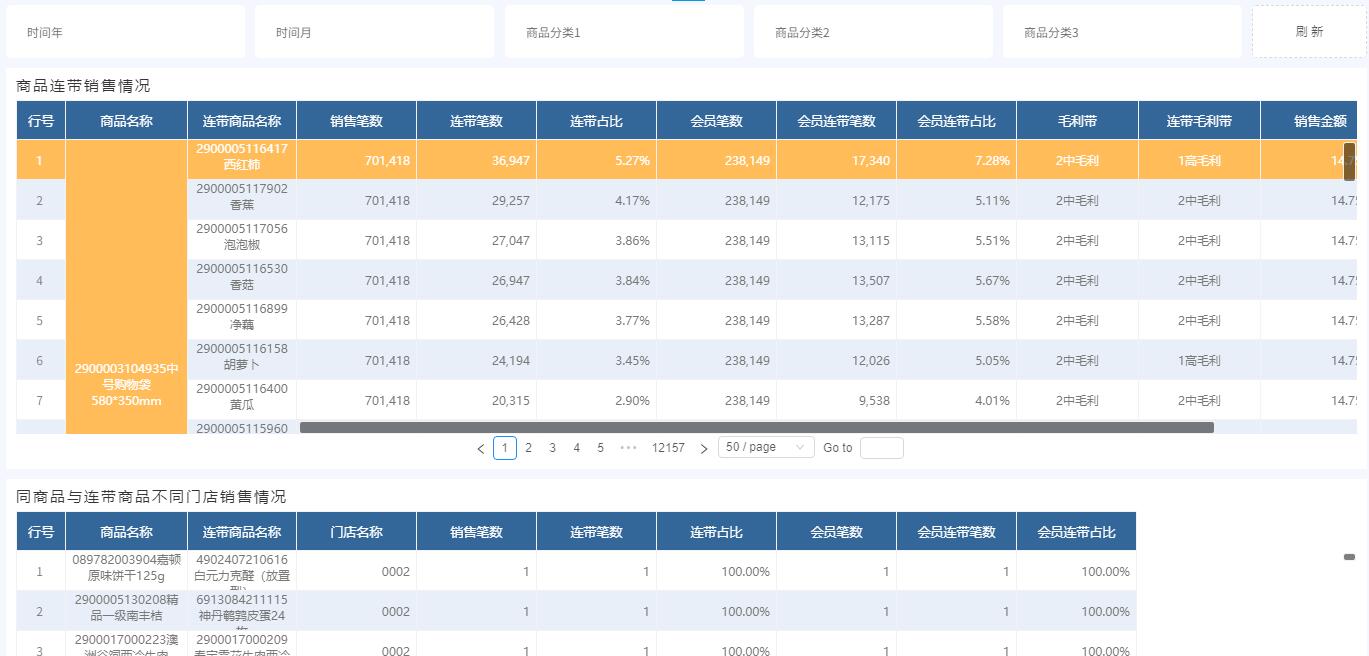Click the 销售笔数 column header
The height and width of the screenshot is (656, 1369).
click(357, 119)
